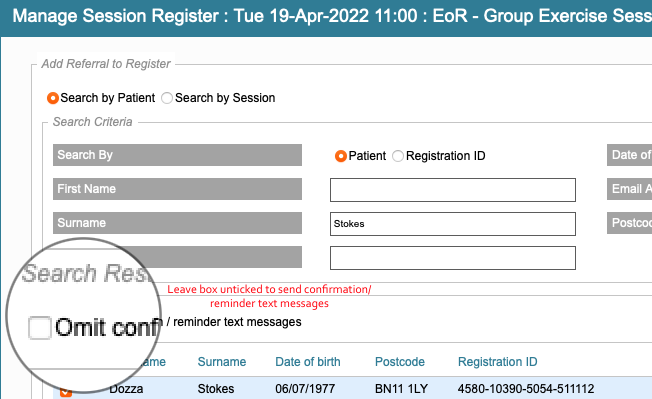
Task: Click the Search By grey label
Action: click(x=177, y=155)
